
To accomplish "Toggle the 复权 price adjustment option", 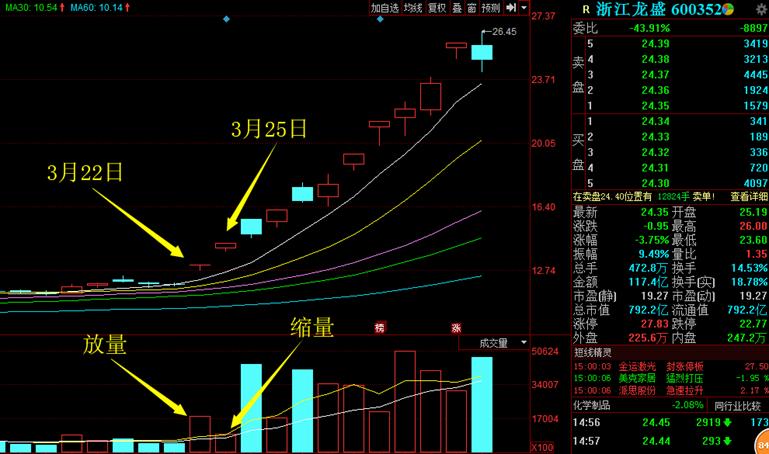I will 437,8.
